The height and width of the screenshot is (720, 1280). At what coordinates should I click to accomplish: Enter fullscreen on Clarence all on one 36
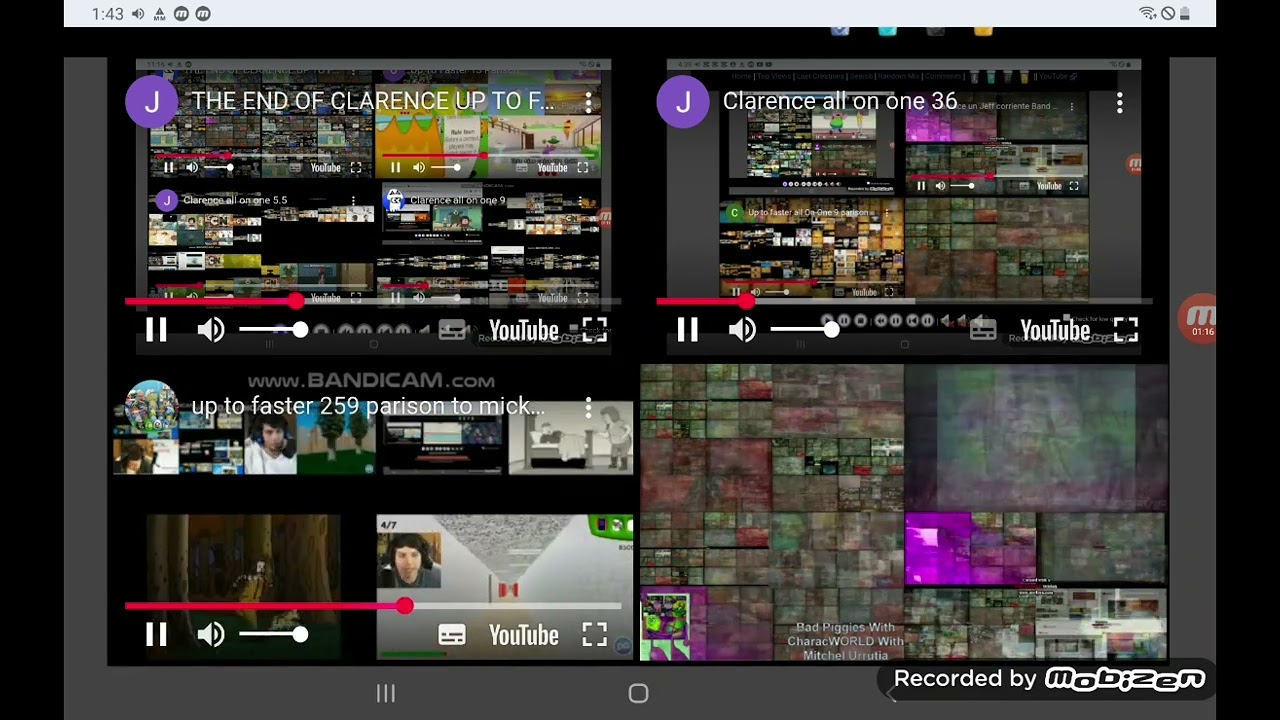point(1126,330)
